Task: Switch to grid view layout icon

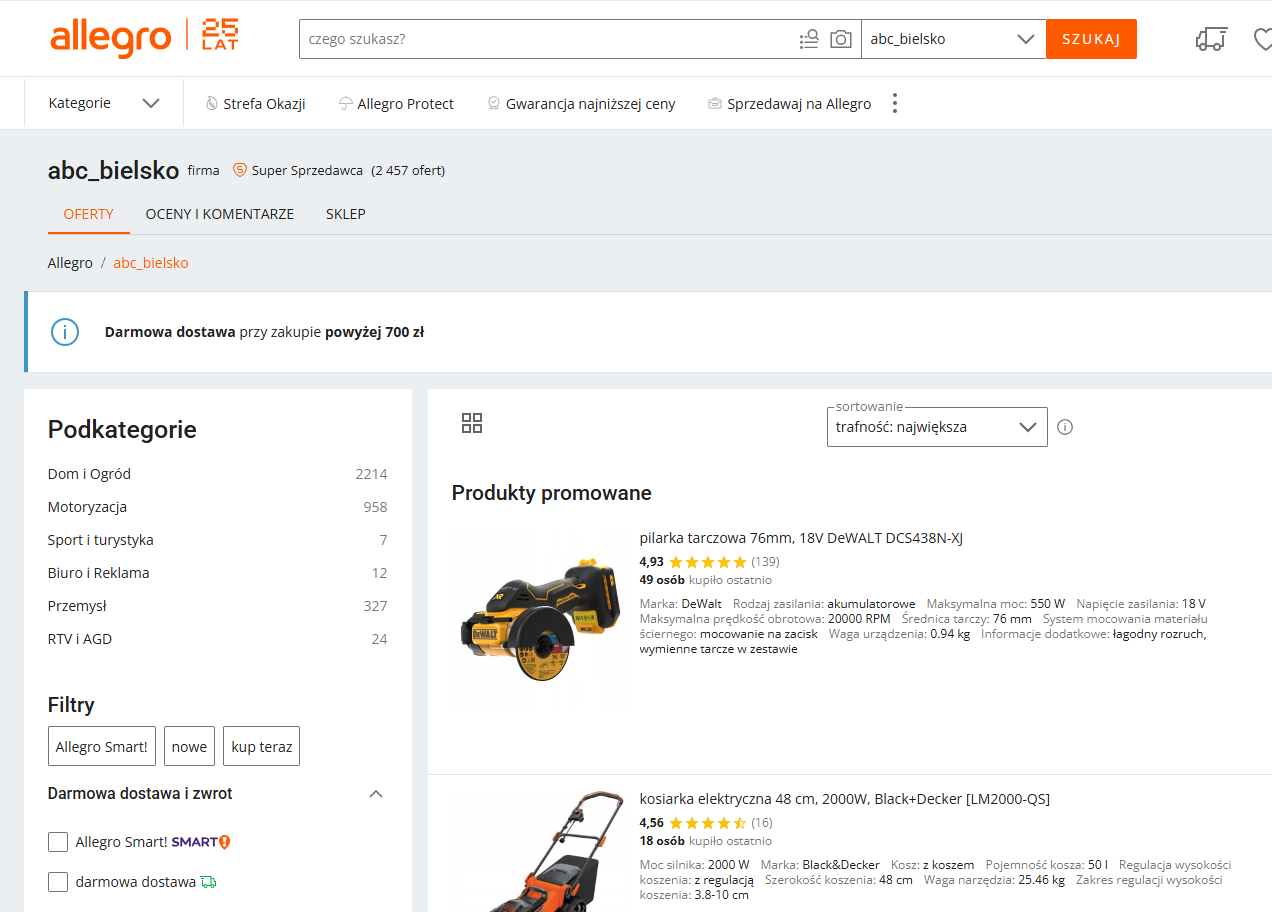Action: click(472, 423)
